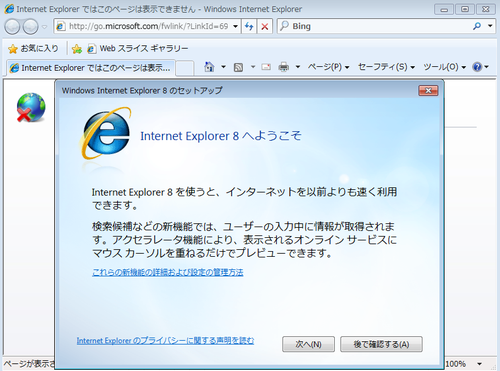This screenshot has width=500, height=371.
Task: Click the Refresh page icon
Action: point(249,26)
